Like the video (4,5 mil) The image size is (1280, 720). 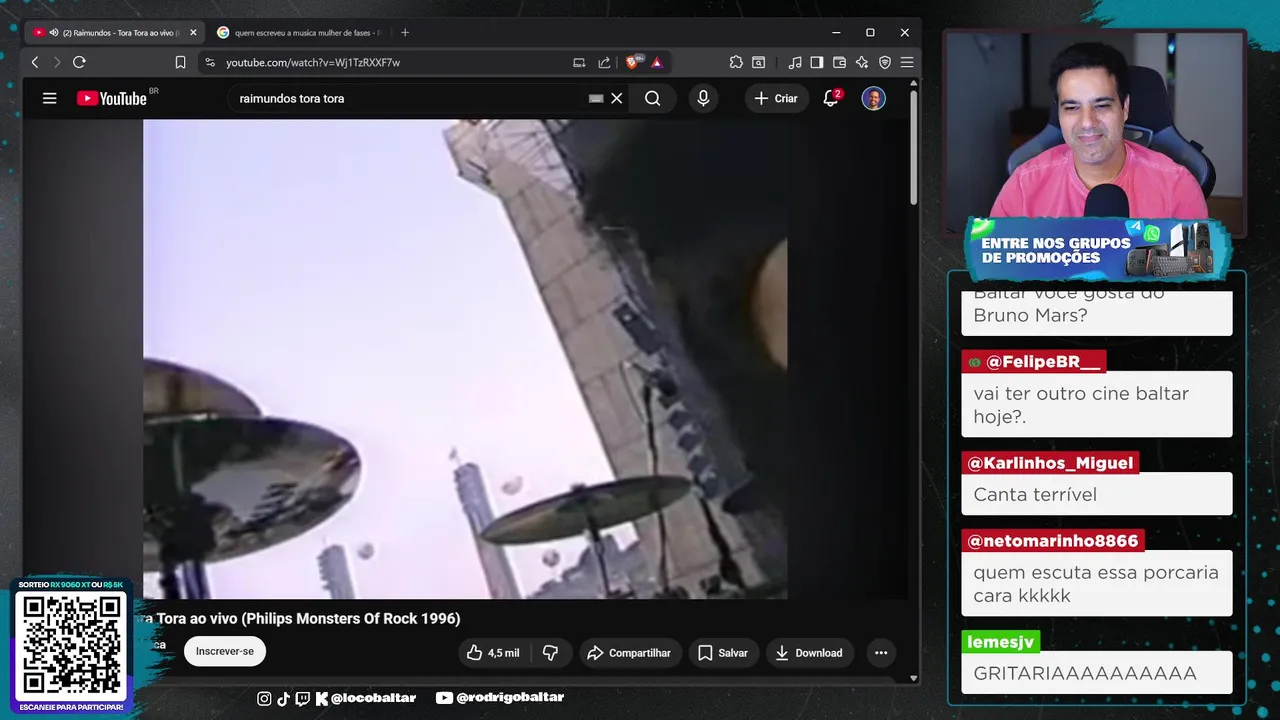point(493,652)
